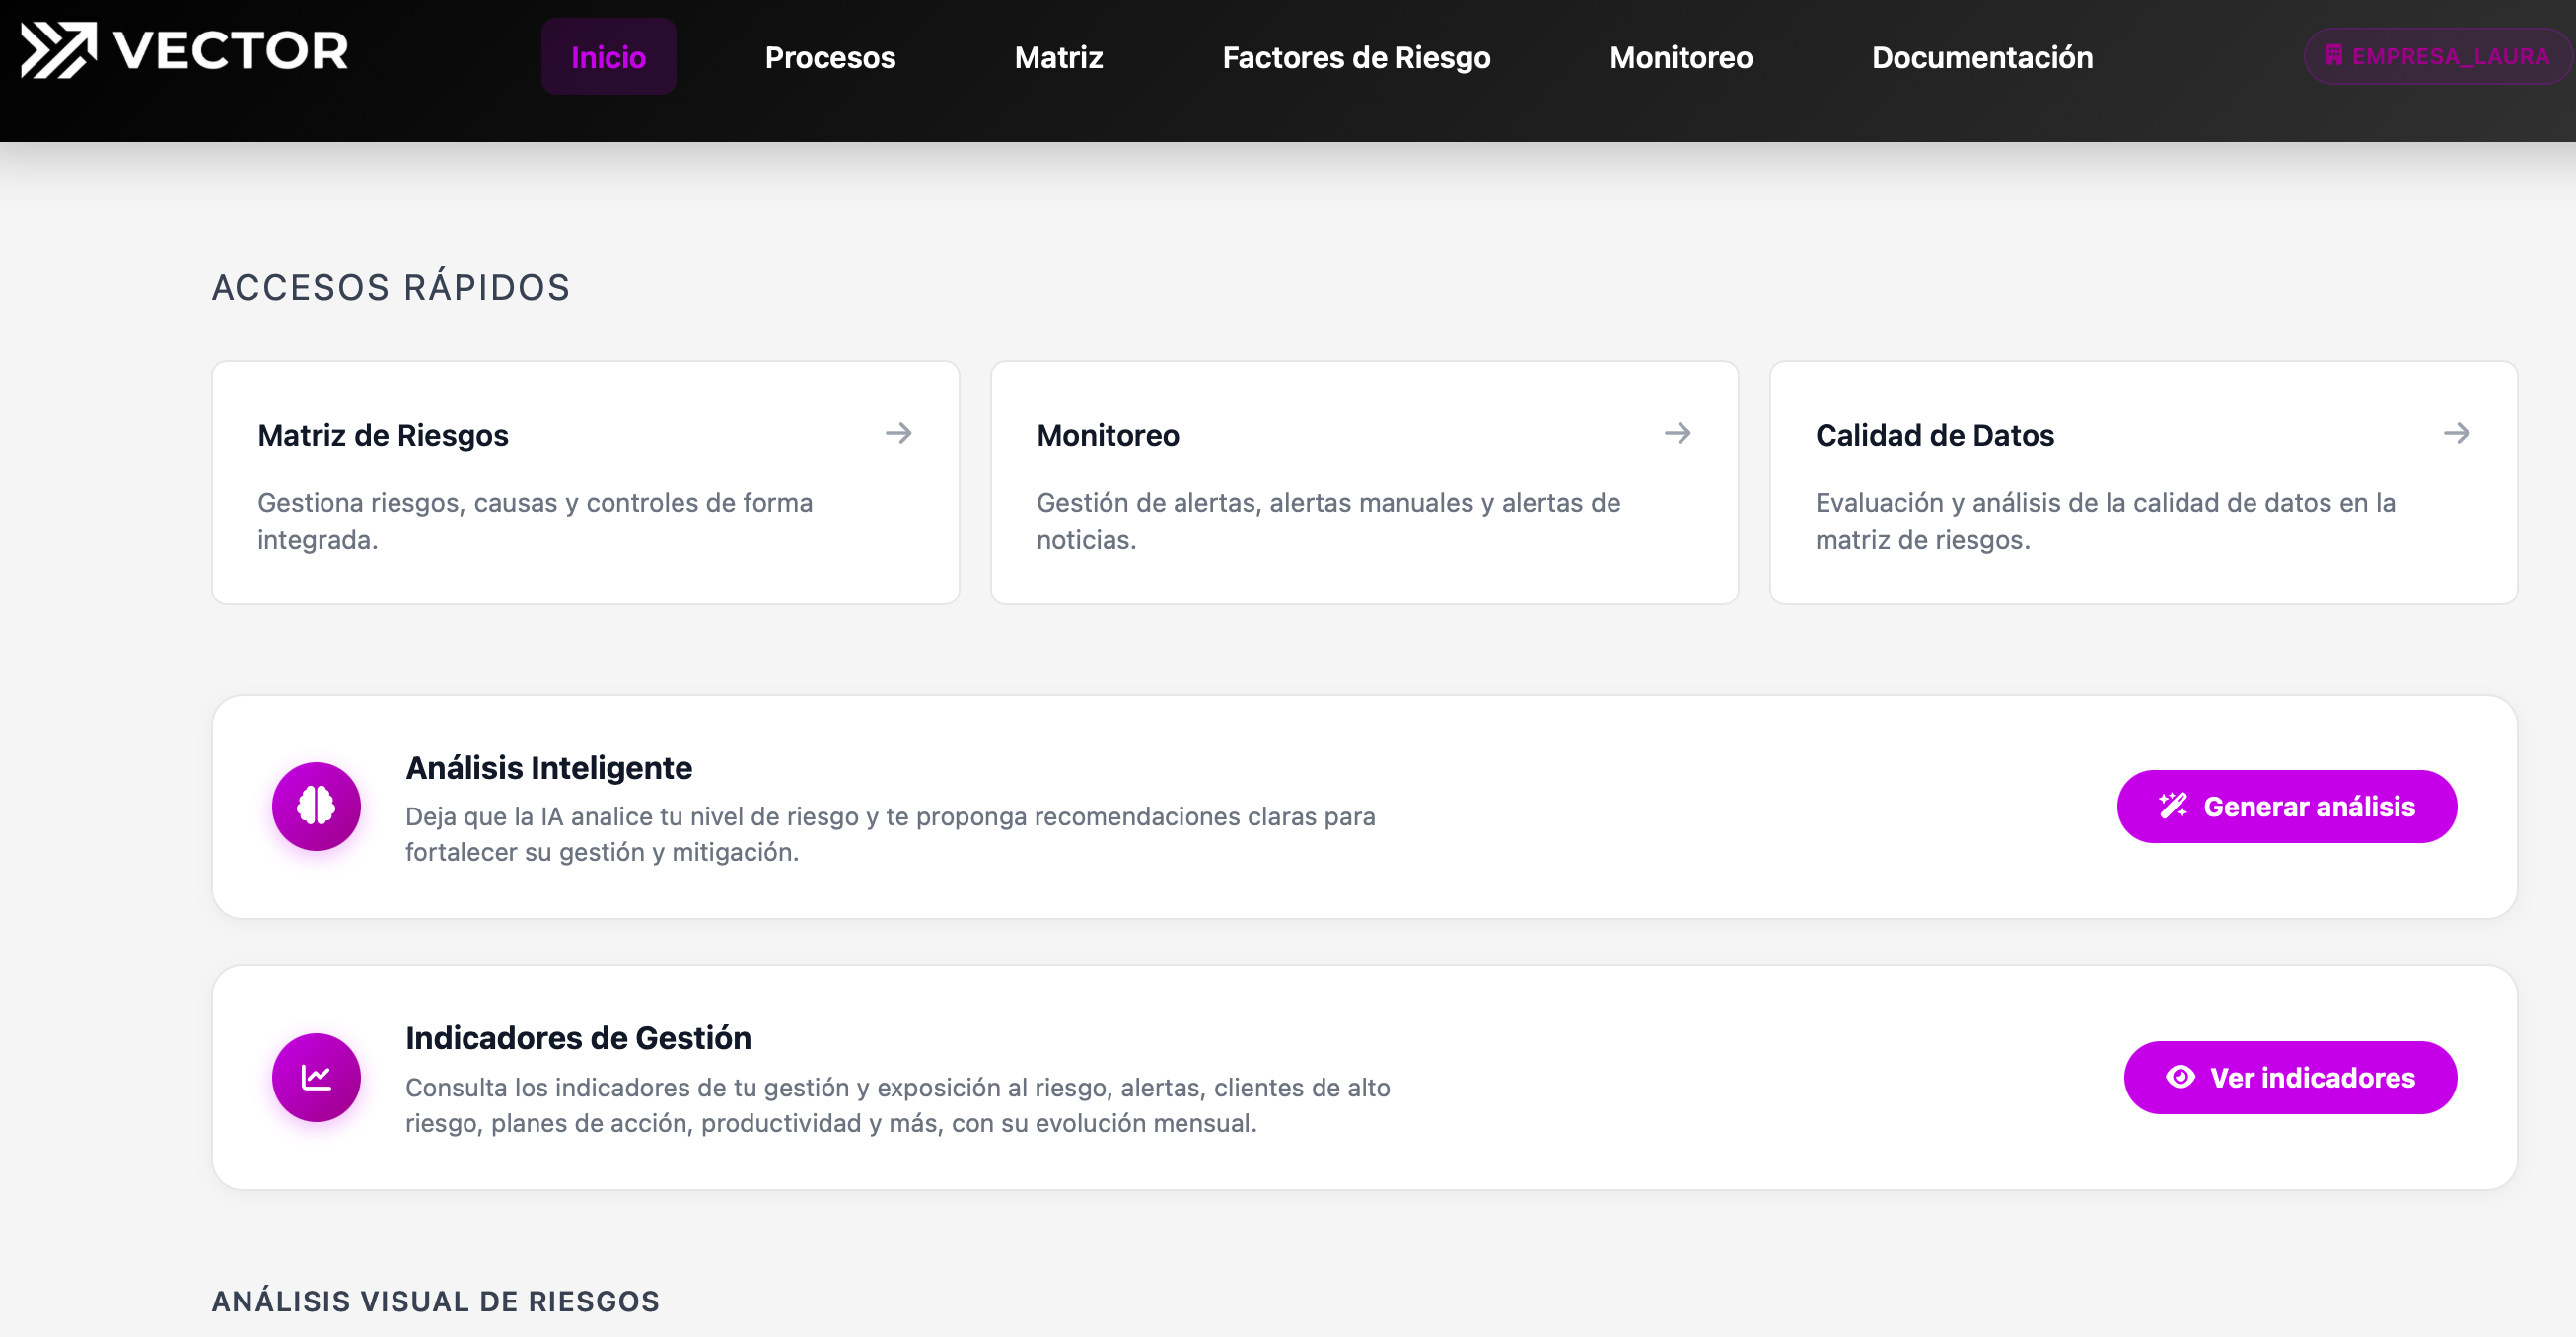Click the arrow on Matriz de Riesgos card

click(x=899, y=433)
